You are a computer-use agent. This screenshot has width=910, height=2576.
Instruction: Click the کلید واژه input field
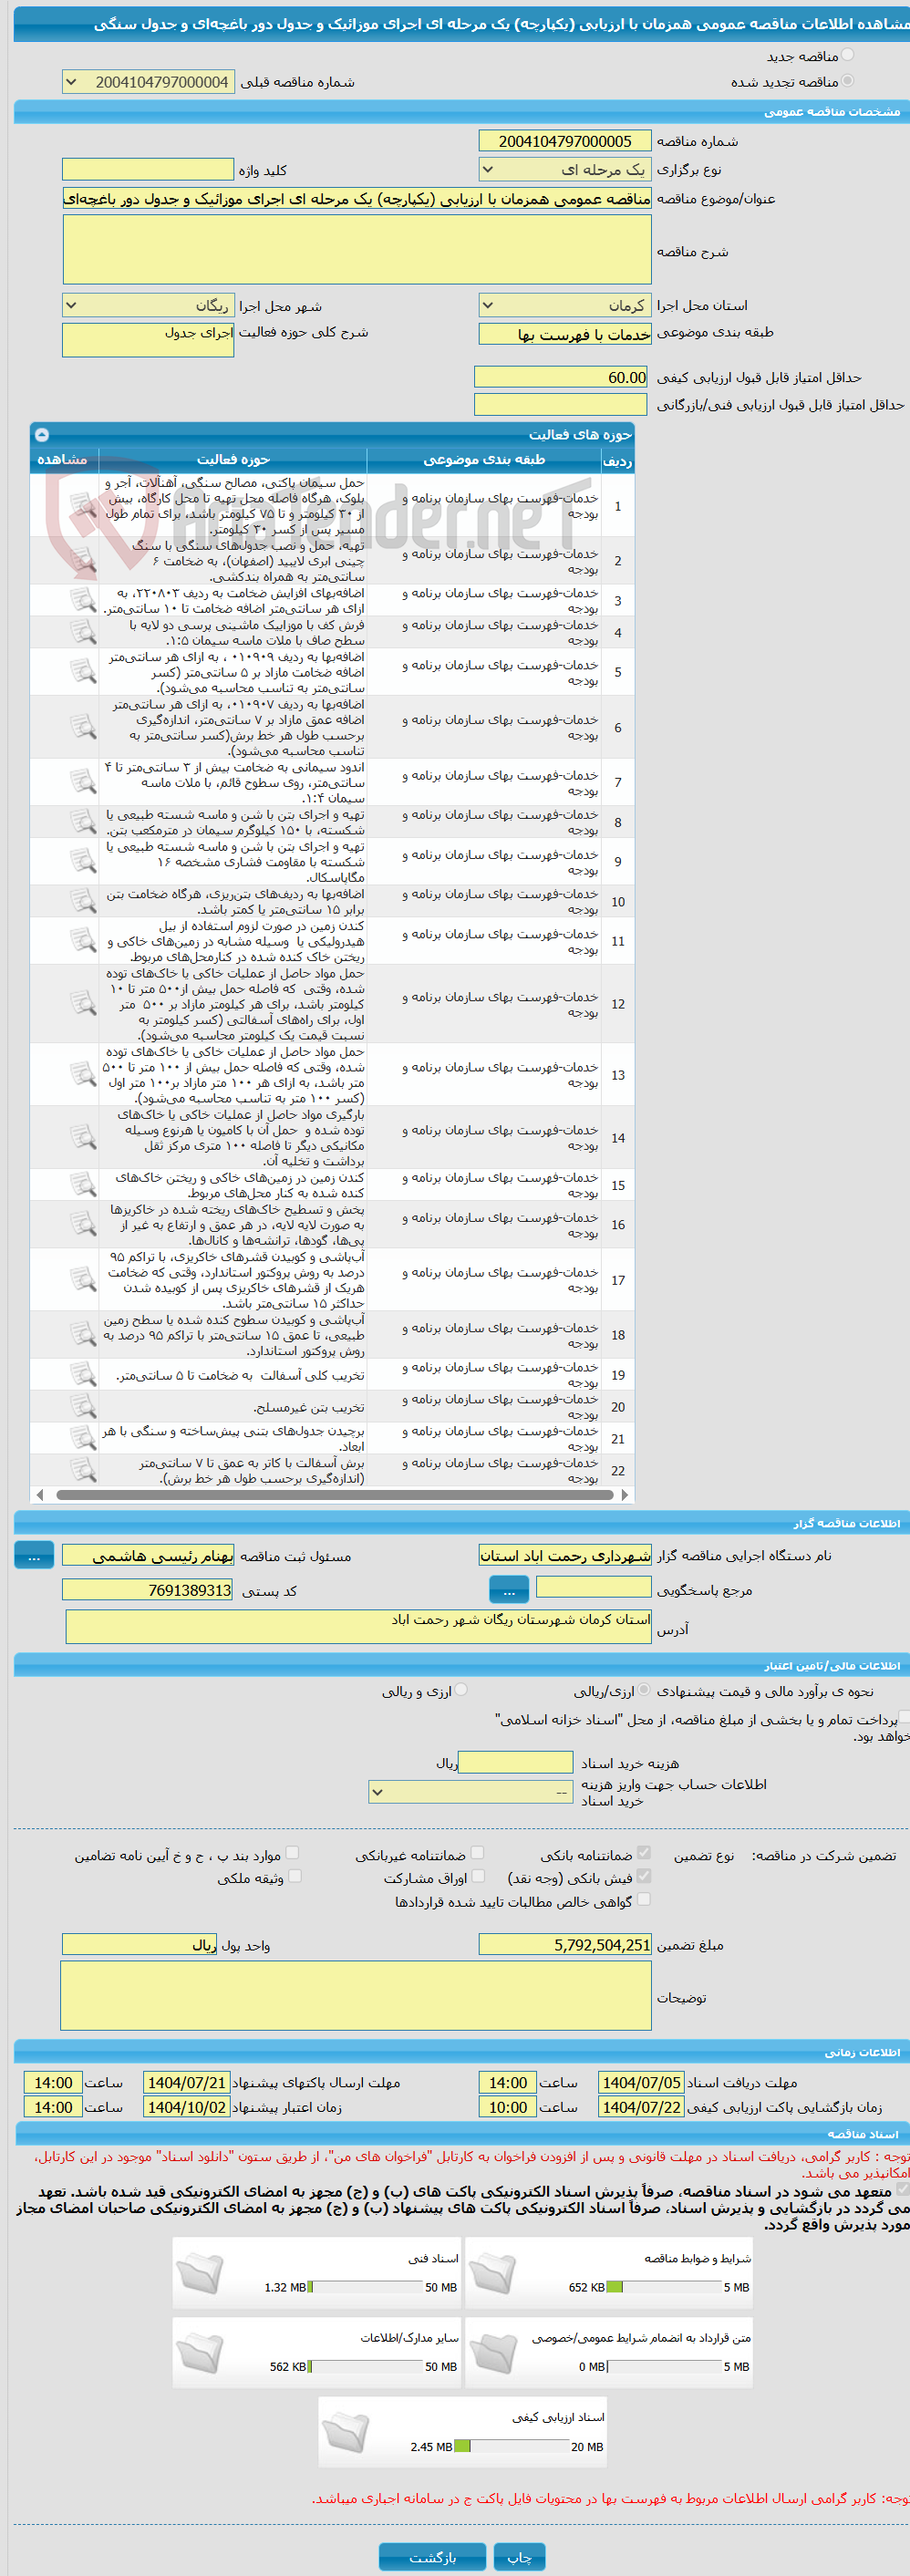(148, 170)
